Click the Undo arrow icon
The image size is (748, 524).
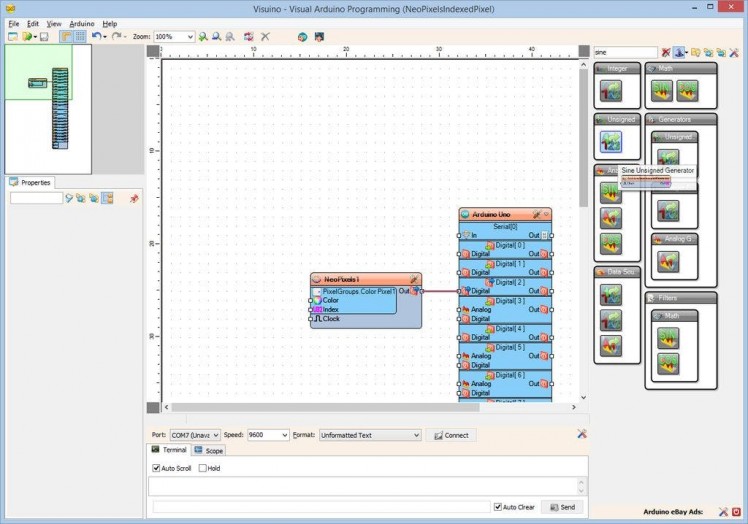(x=96, y=37)
